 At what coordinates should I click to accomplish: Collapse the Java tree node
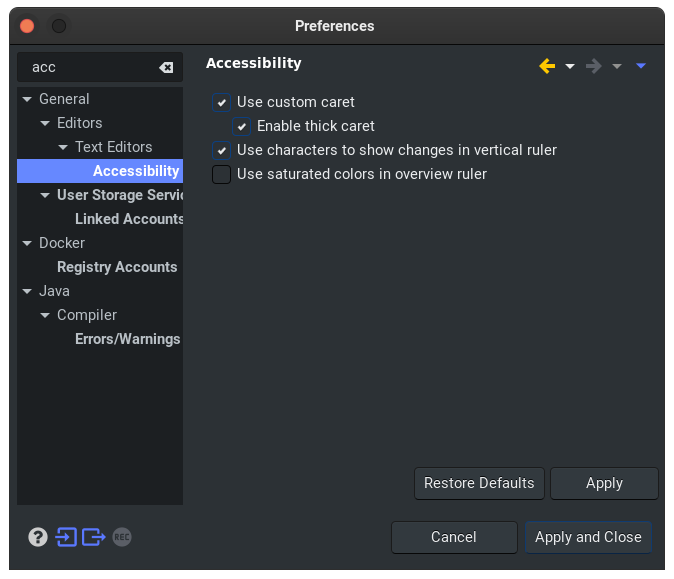[27, 291]
